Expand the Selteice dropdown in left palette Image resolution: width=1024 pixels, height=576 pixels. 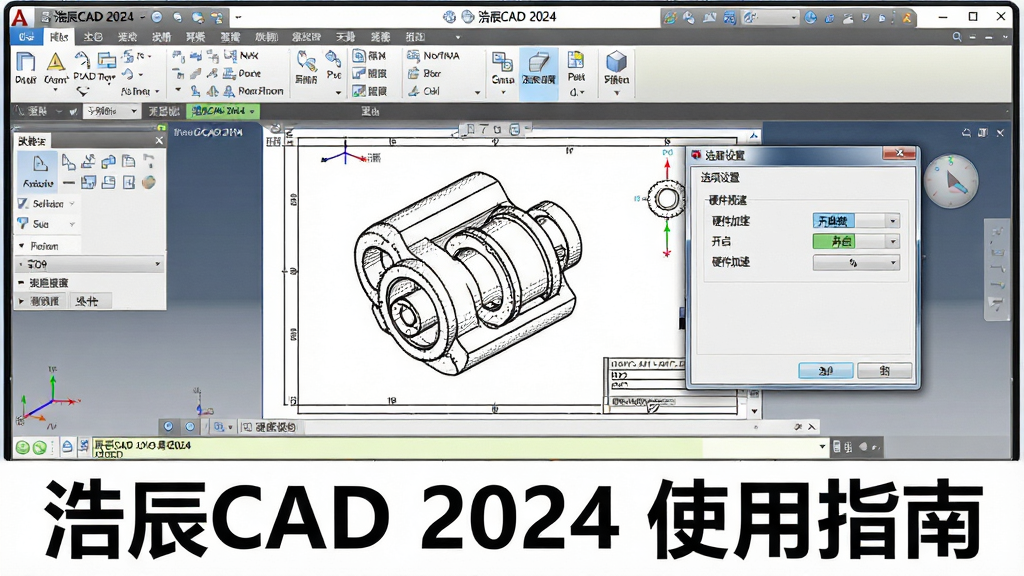tap(72, 204)
